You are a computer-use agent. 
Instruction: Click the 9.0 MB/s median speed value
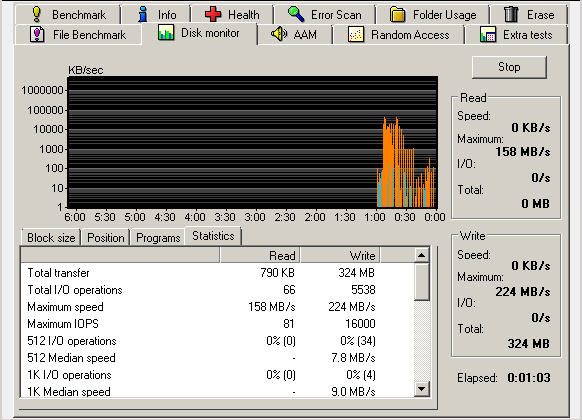pos(353,391)
